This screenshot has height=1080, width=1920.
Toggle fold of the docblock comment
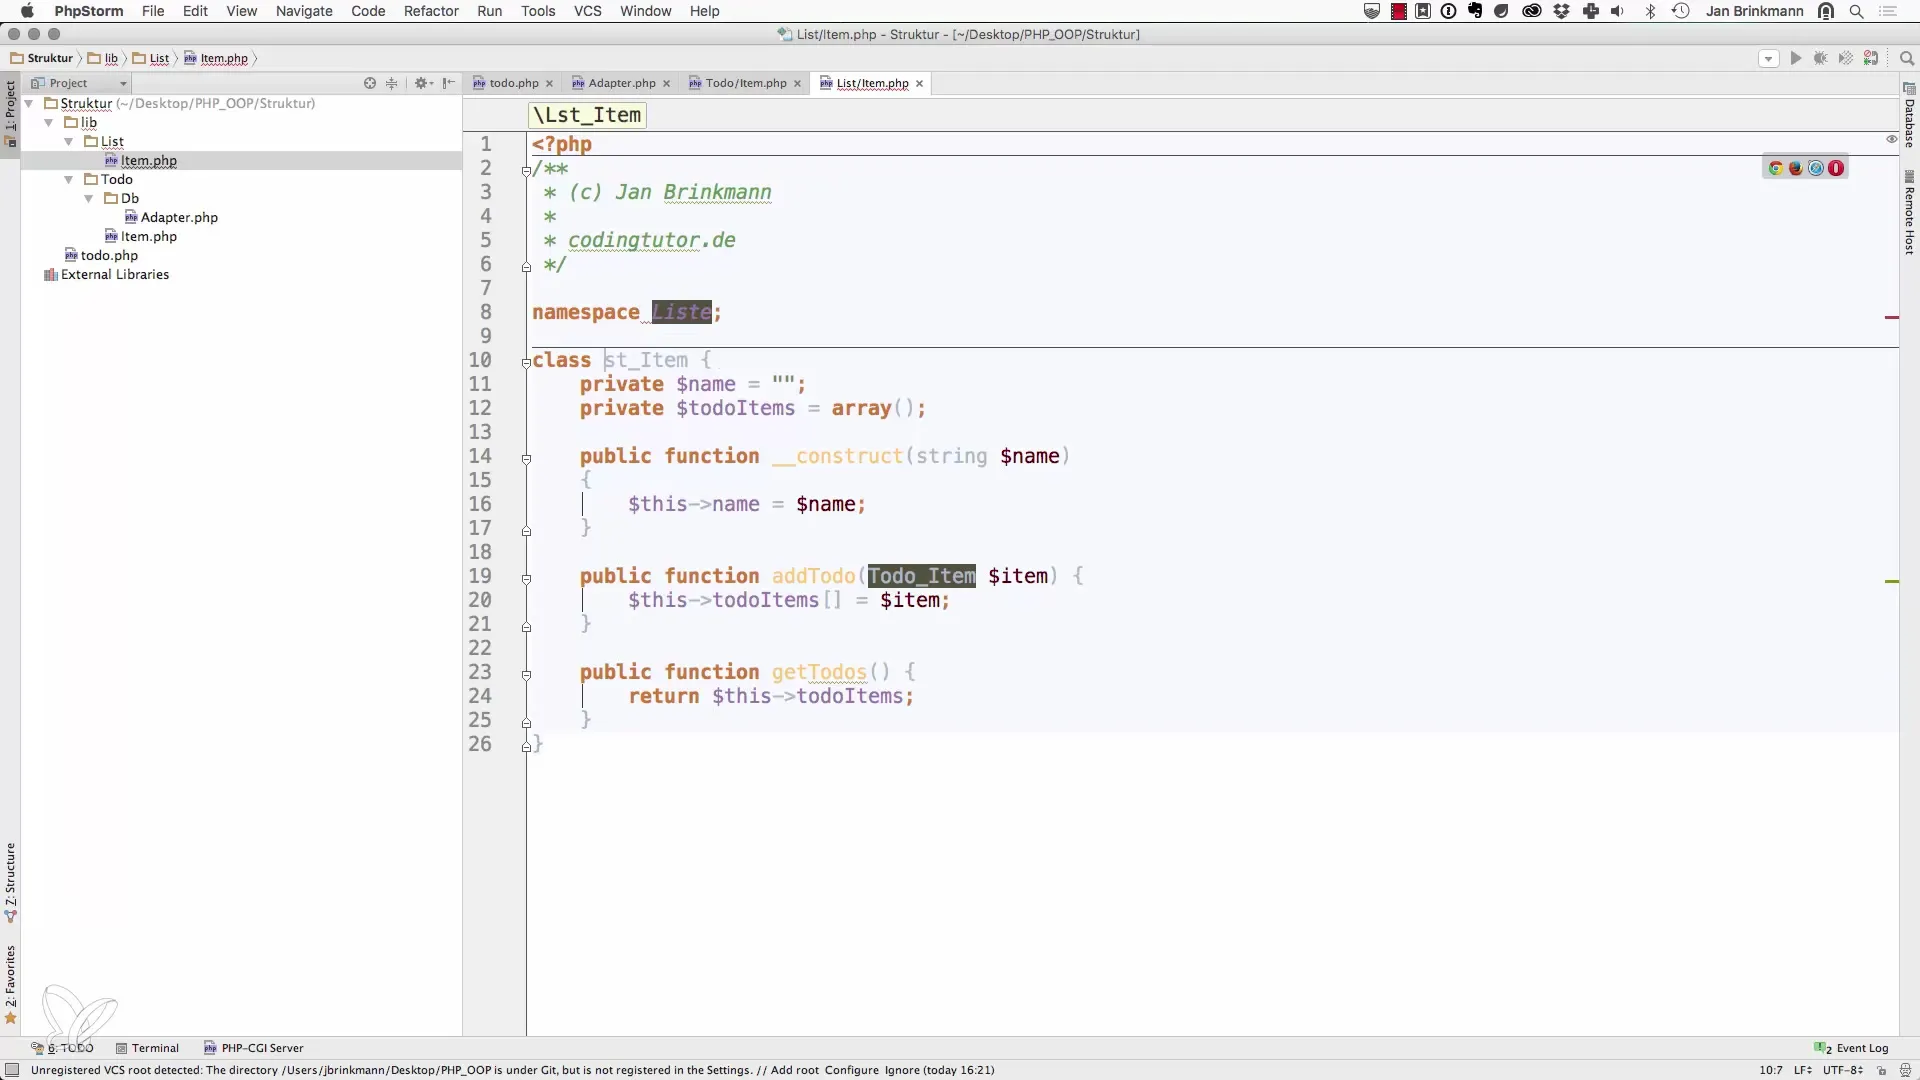pyautogui.click(x=526, y=171)
